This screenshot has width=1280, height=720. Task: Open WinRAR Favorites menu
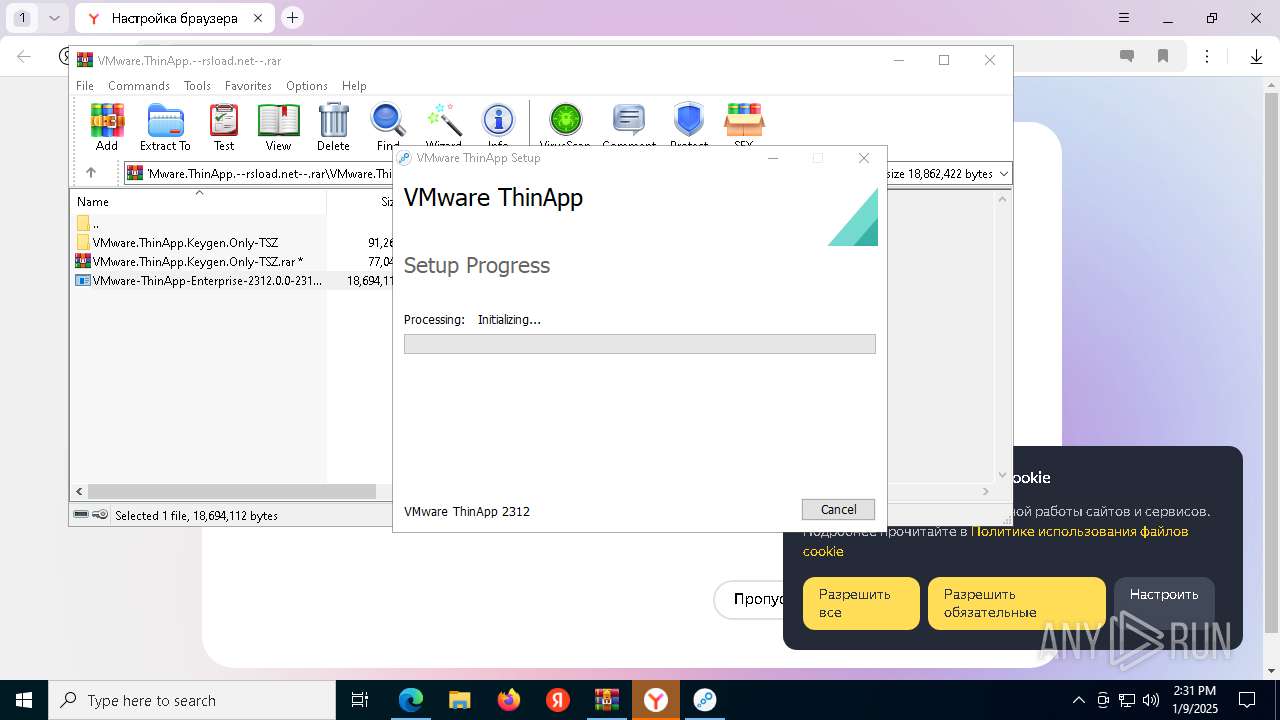(x=248, y=86)
